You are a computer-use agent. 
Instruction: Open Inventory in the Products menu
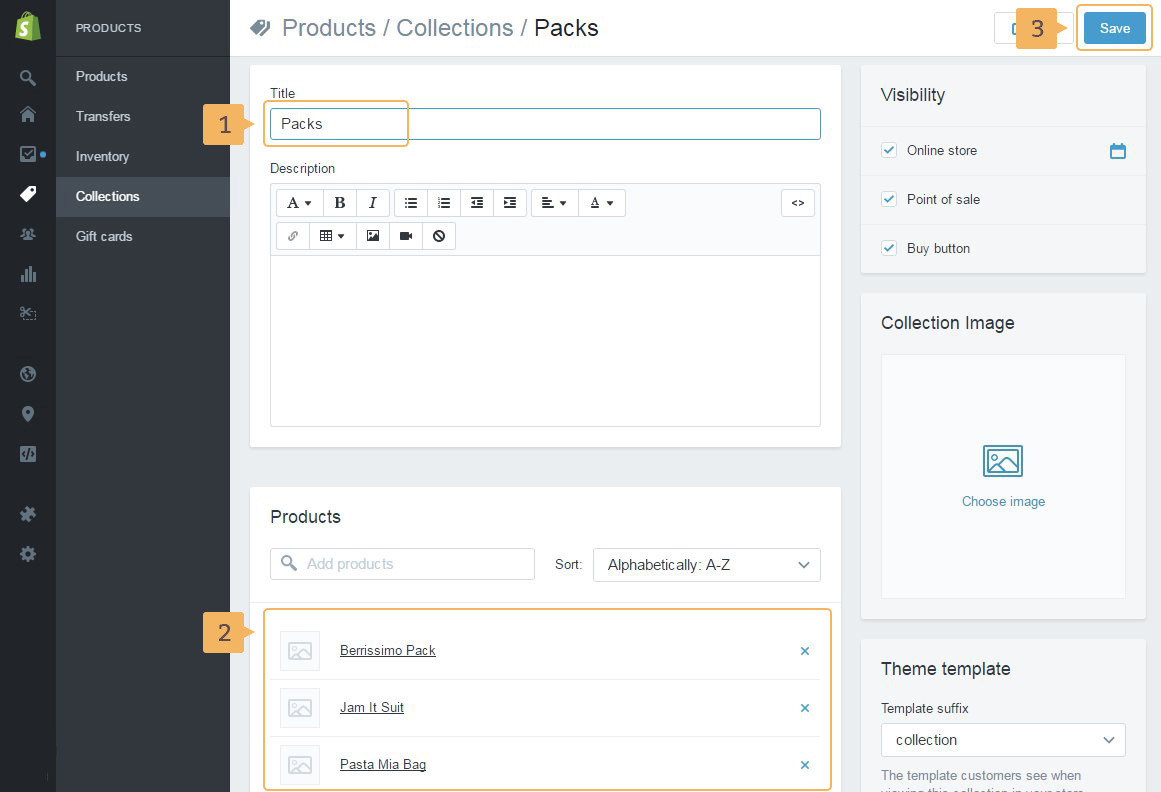[x=102, y=156]
